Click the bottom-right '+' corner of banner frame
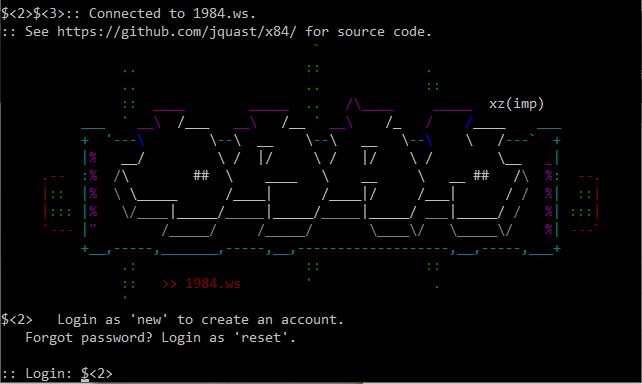The height and width of the screenshot is (384, 642). coord(556,248)
